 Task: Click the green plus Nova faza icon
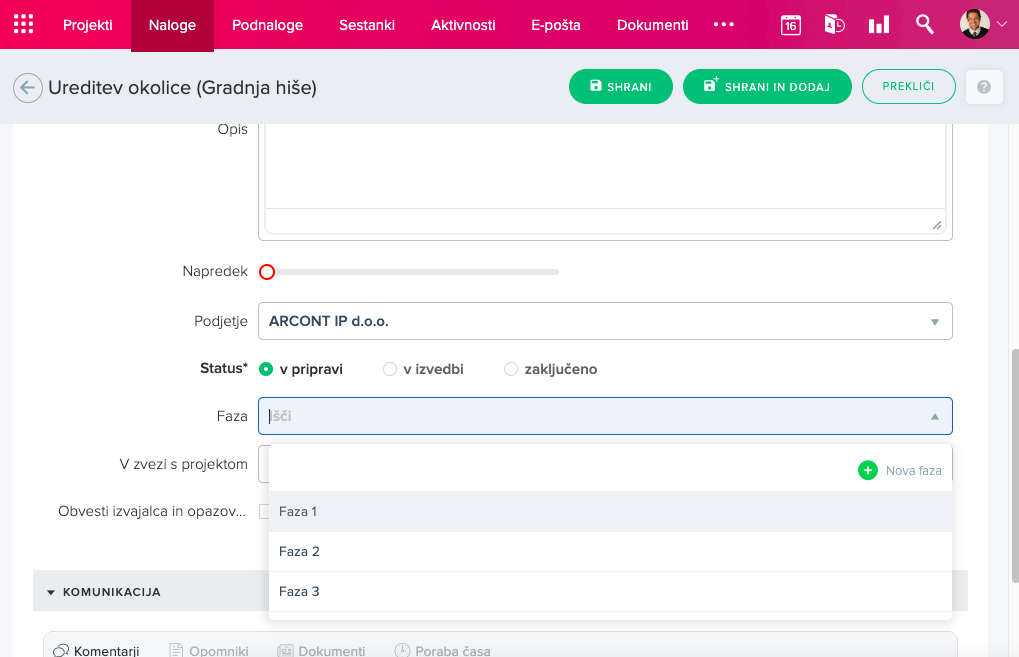867,470
